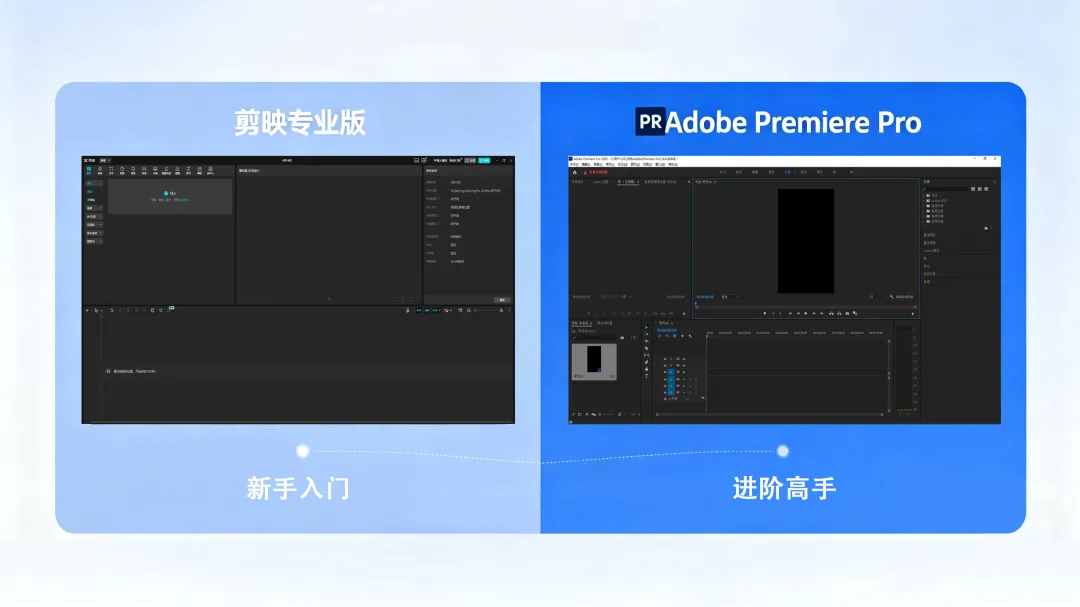
Task: Click the Mark In bracket in program monitor
Action: point(773,313)
